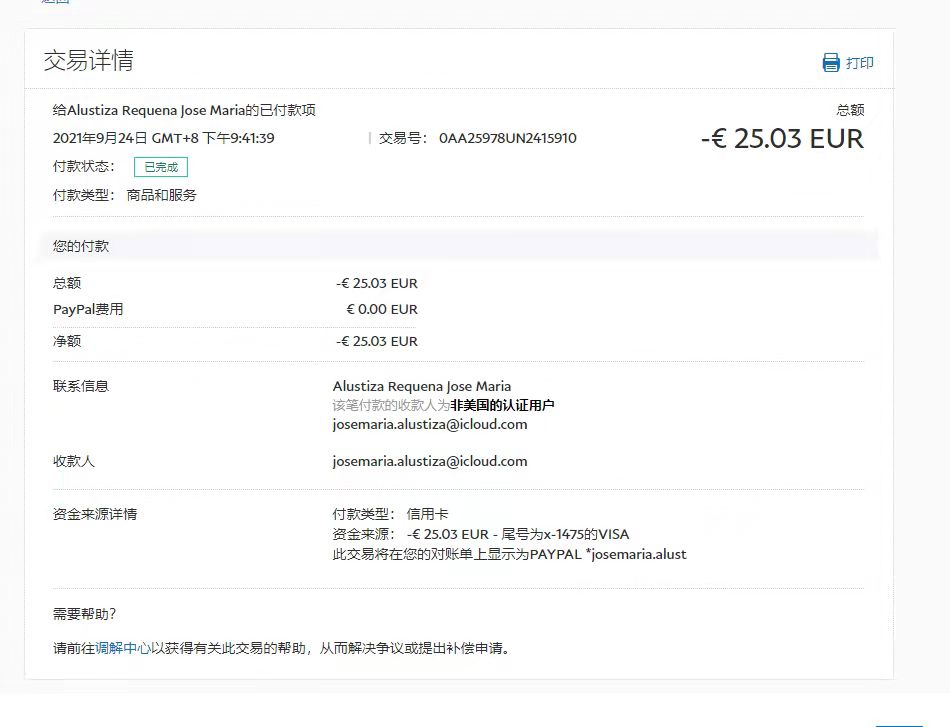Click the 非美国的认证用户 bold text
The height and width of the screenshot is (727, 950).
pos(502,405)
